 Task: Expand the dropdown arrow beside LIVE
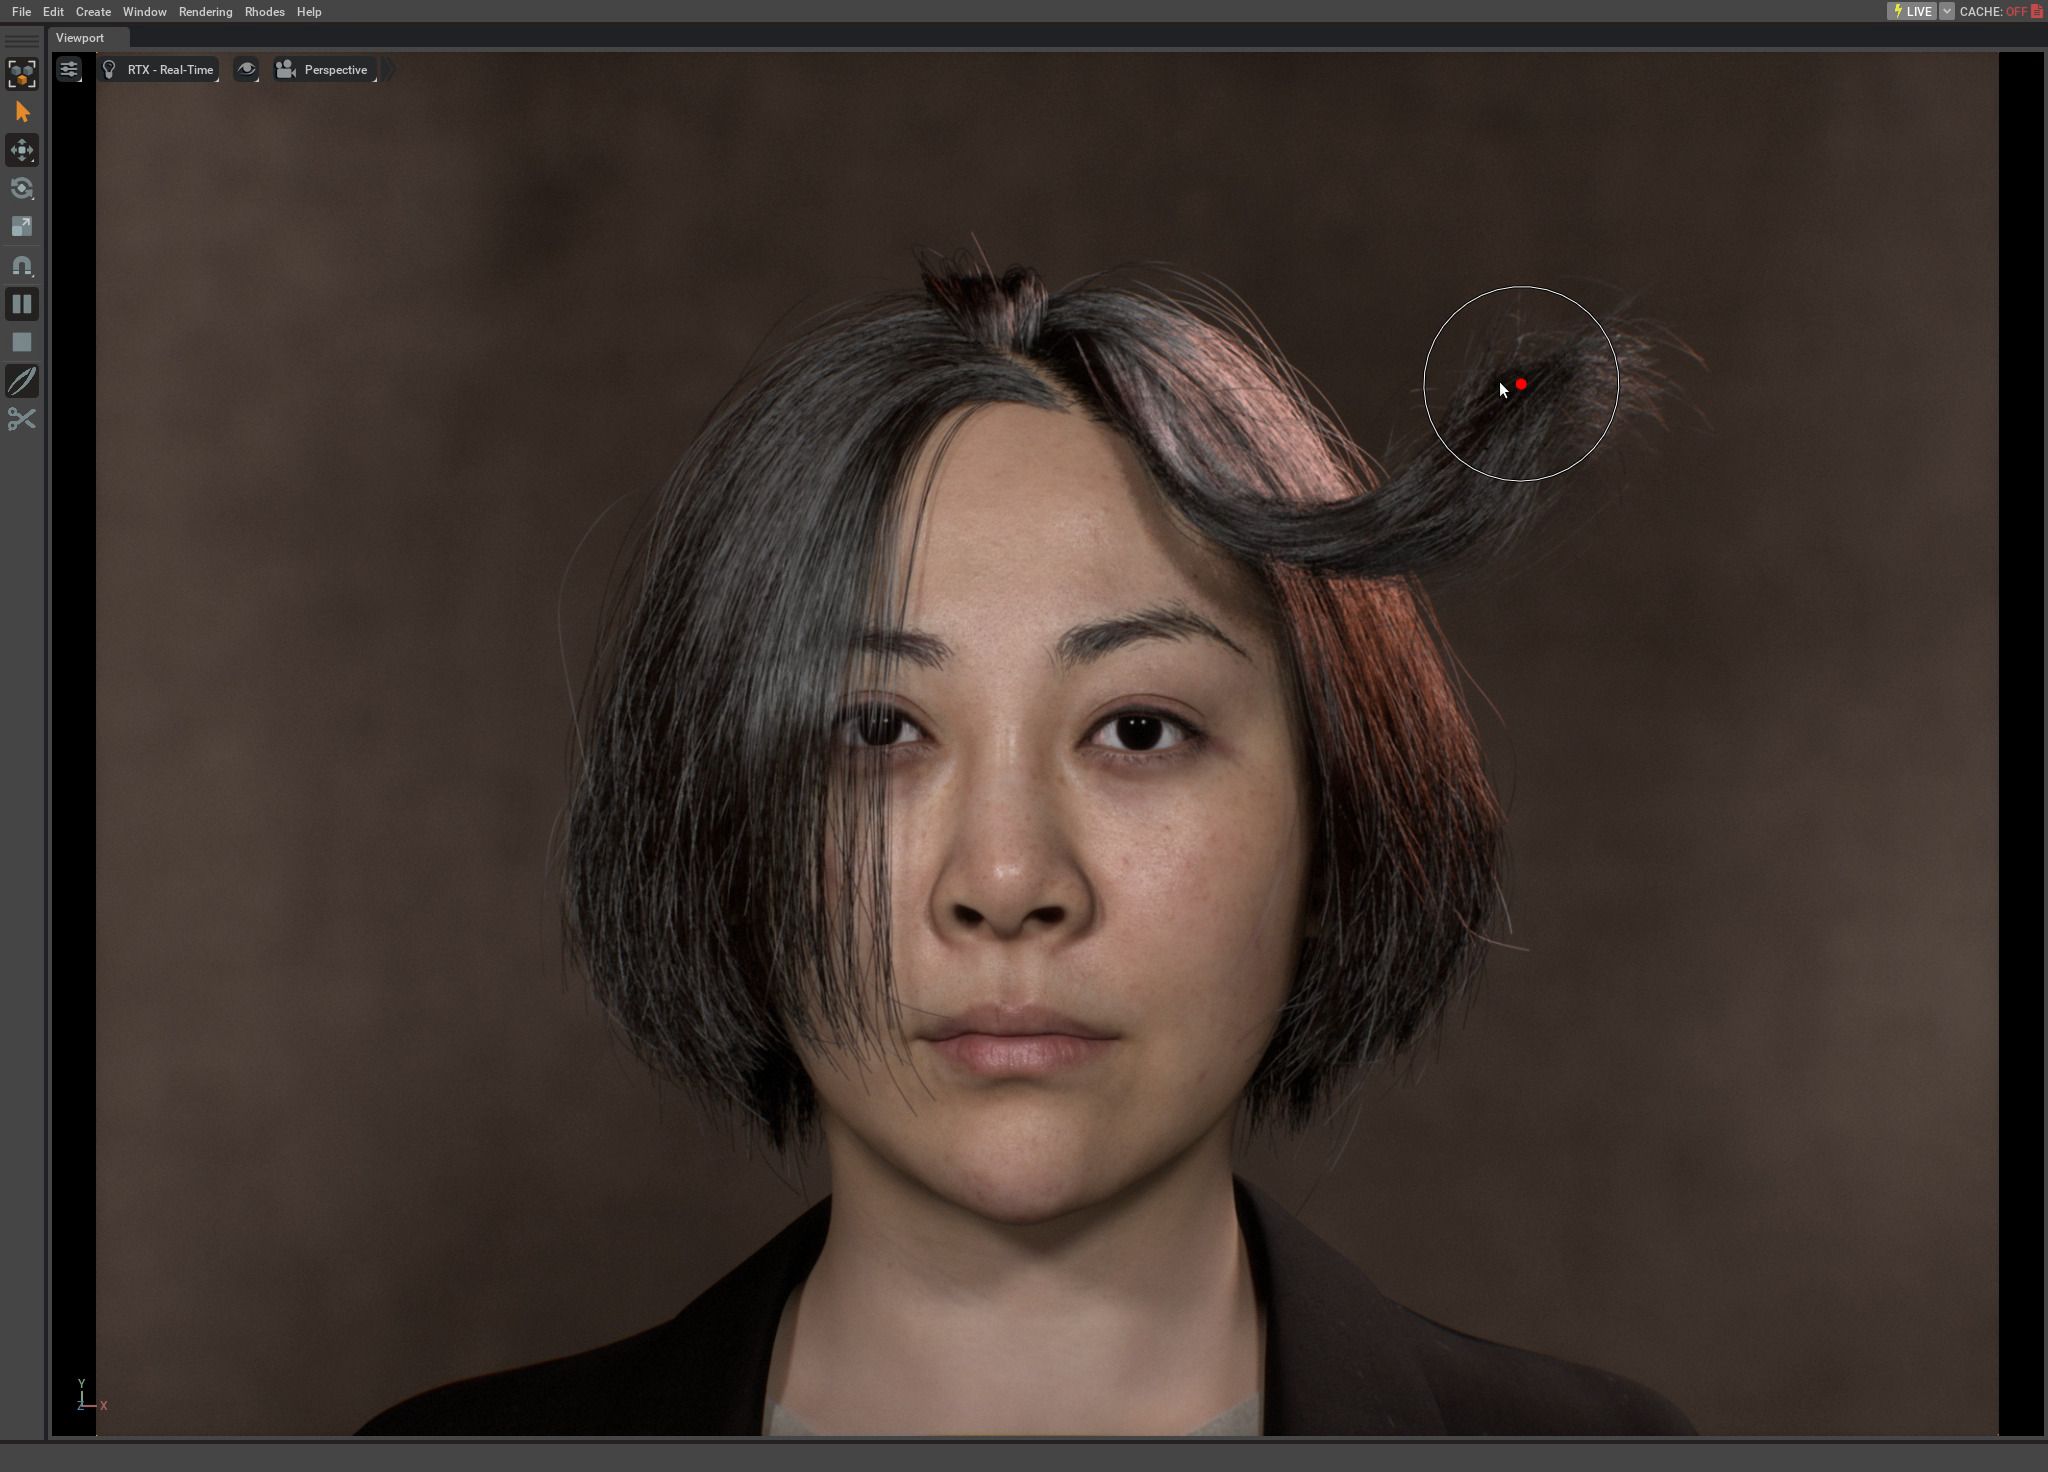[1946, 12]
